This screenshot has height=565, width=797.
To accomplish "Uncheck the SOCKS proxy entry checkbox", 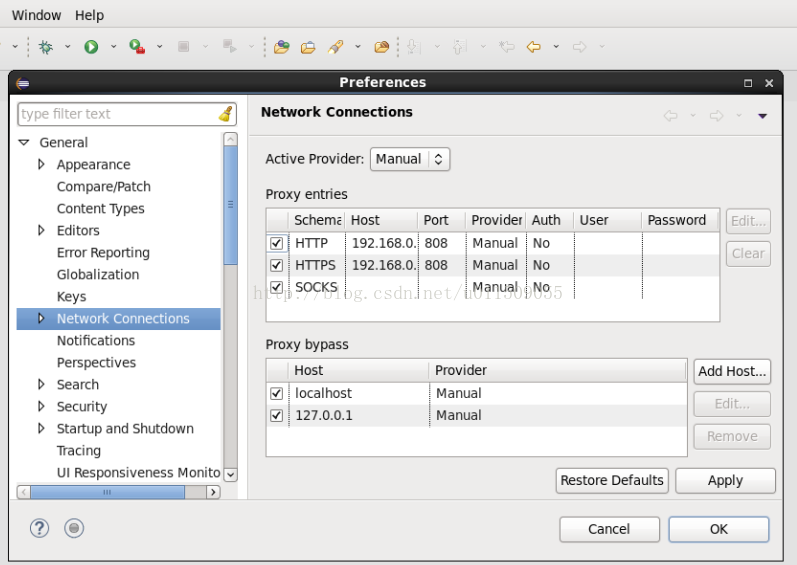I will click(277, 287).
